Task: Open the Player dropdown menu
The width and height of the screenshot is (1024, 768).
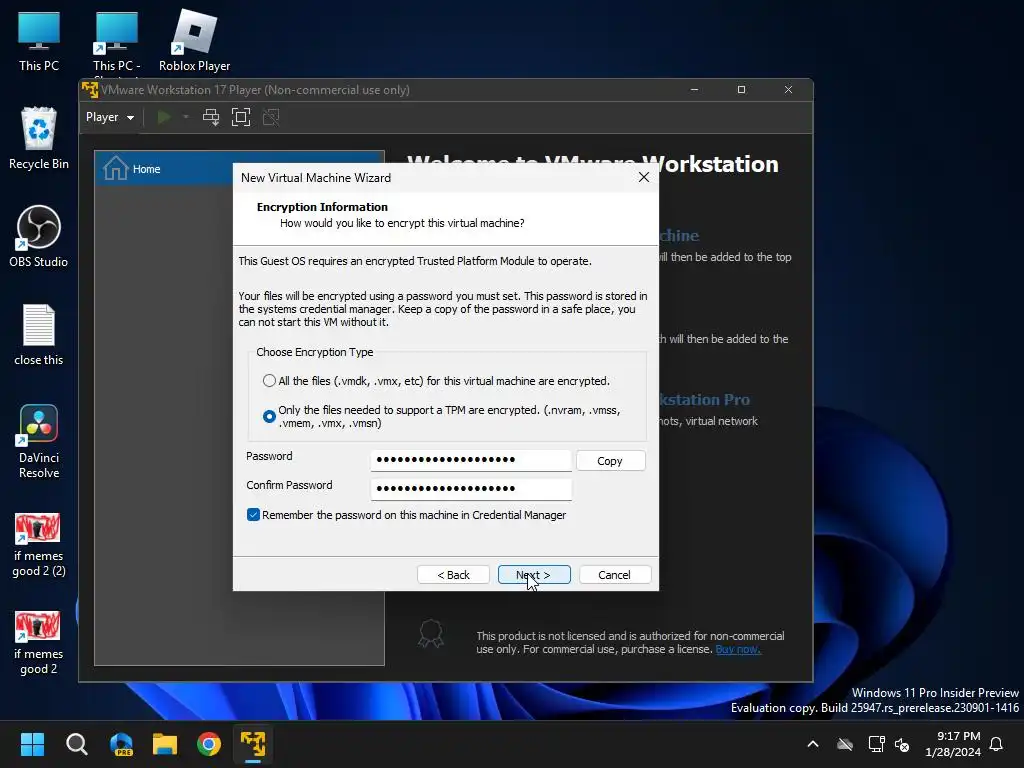Action: [110, 118]
